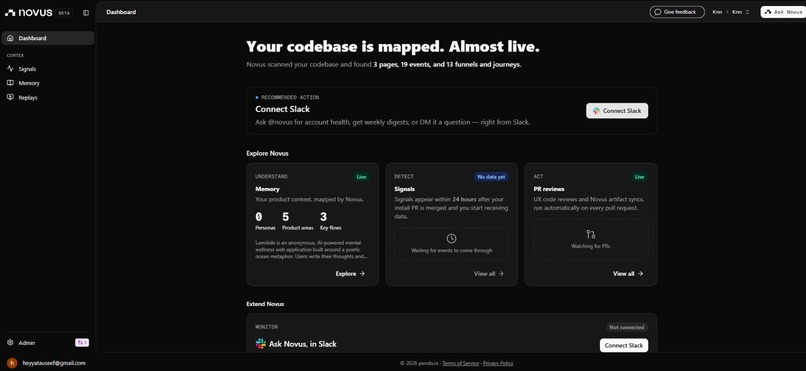Click the Signals pulse icon in sidebar
This screenshot has width=806, height=371.
tap(10, 68)
